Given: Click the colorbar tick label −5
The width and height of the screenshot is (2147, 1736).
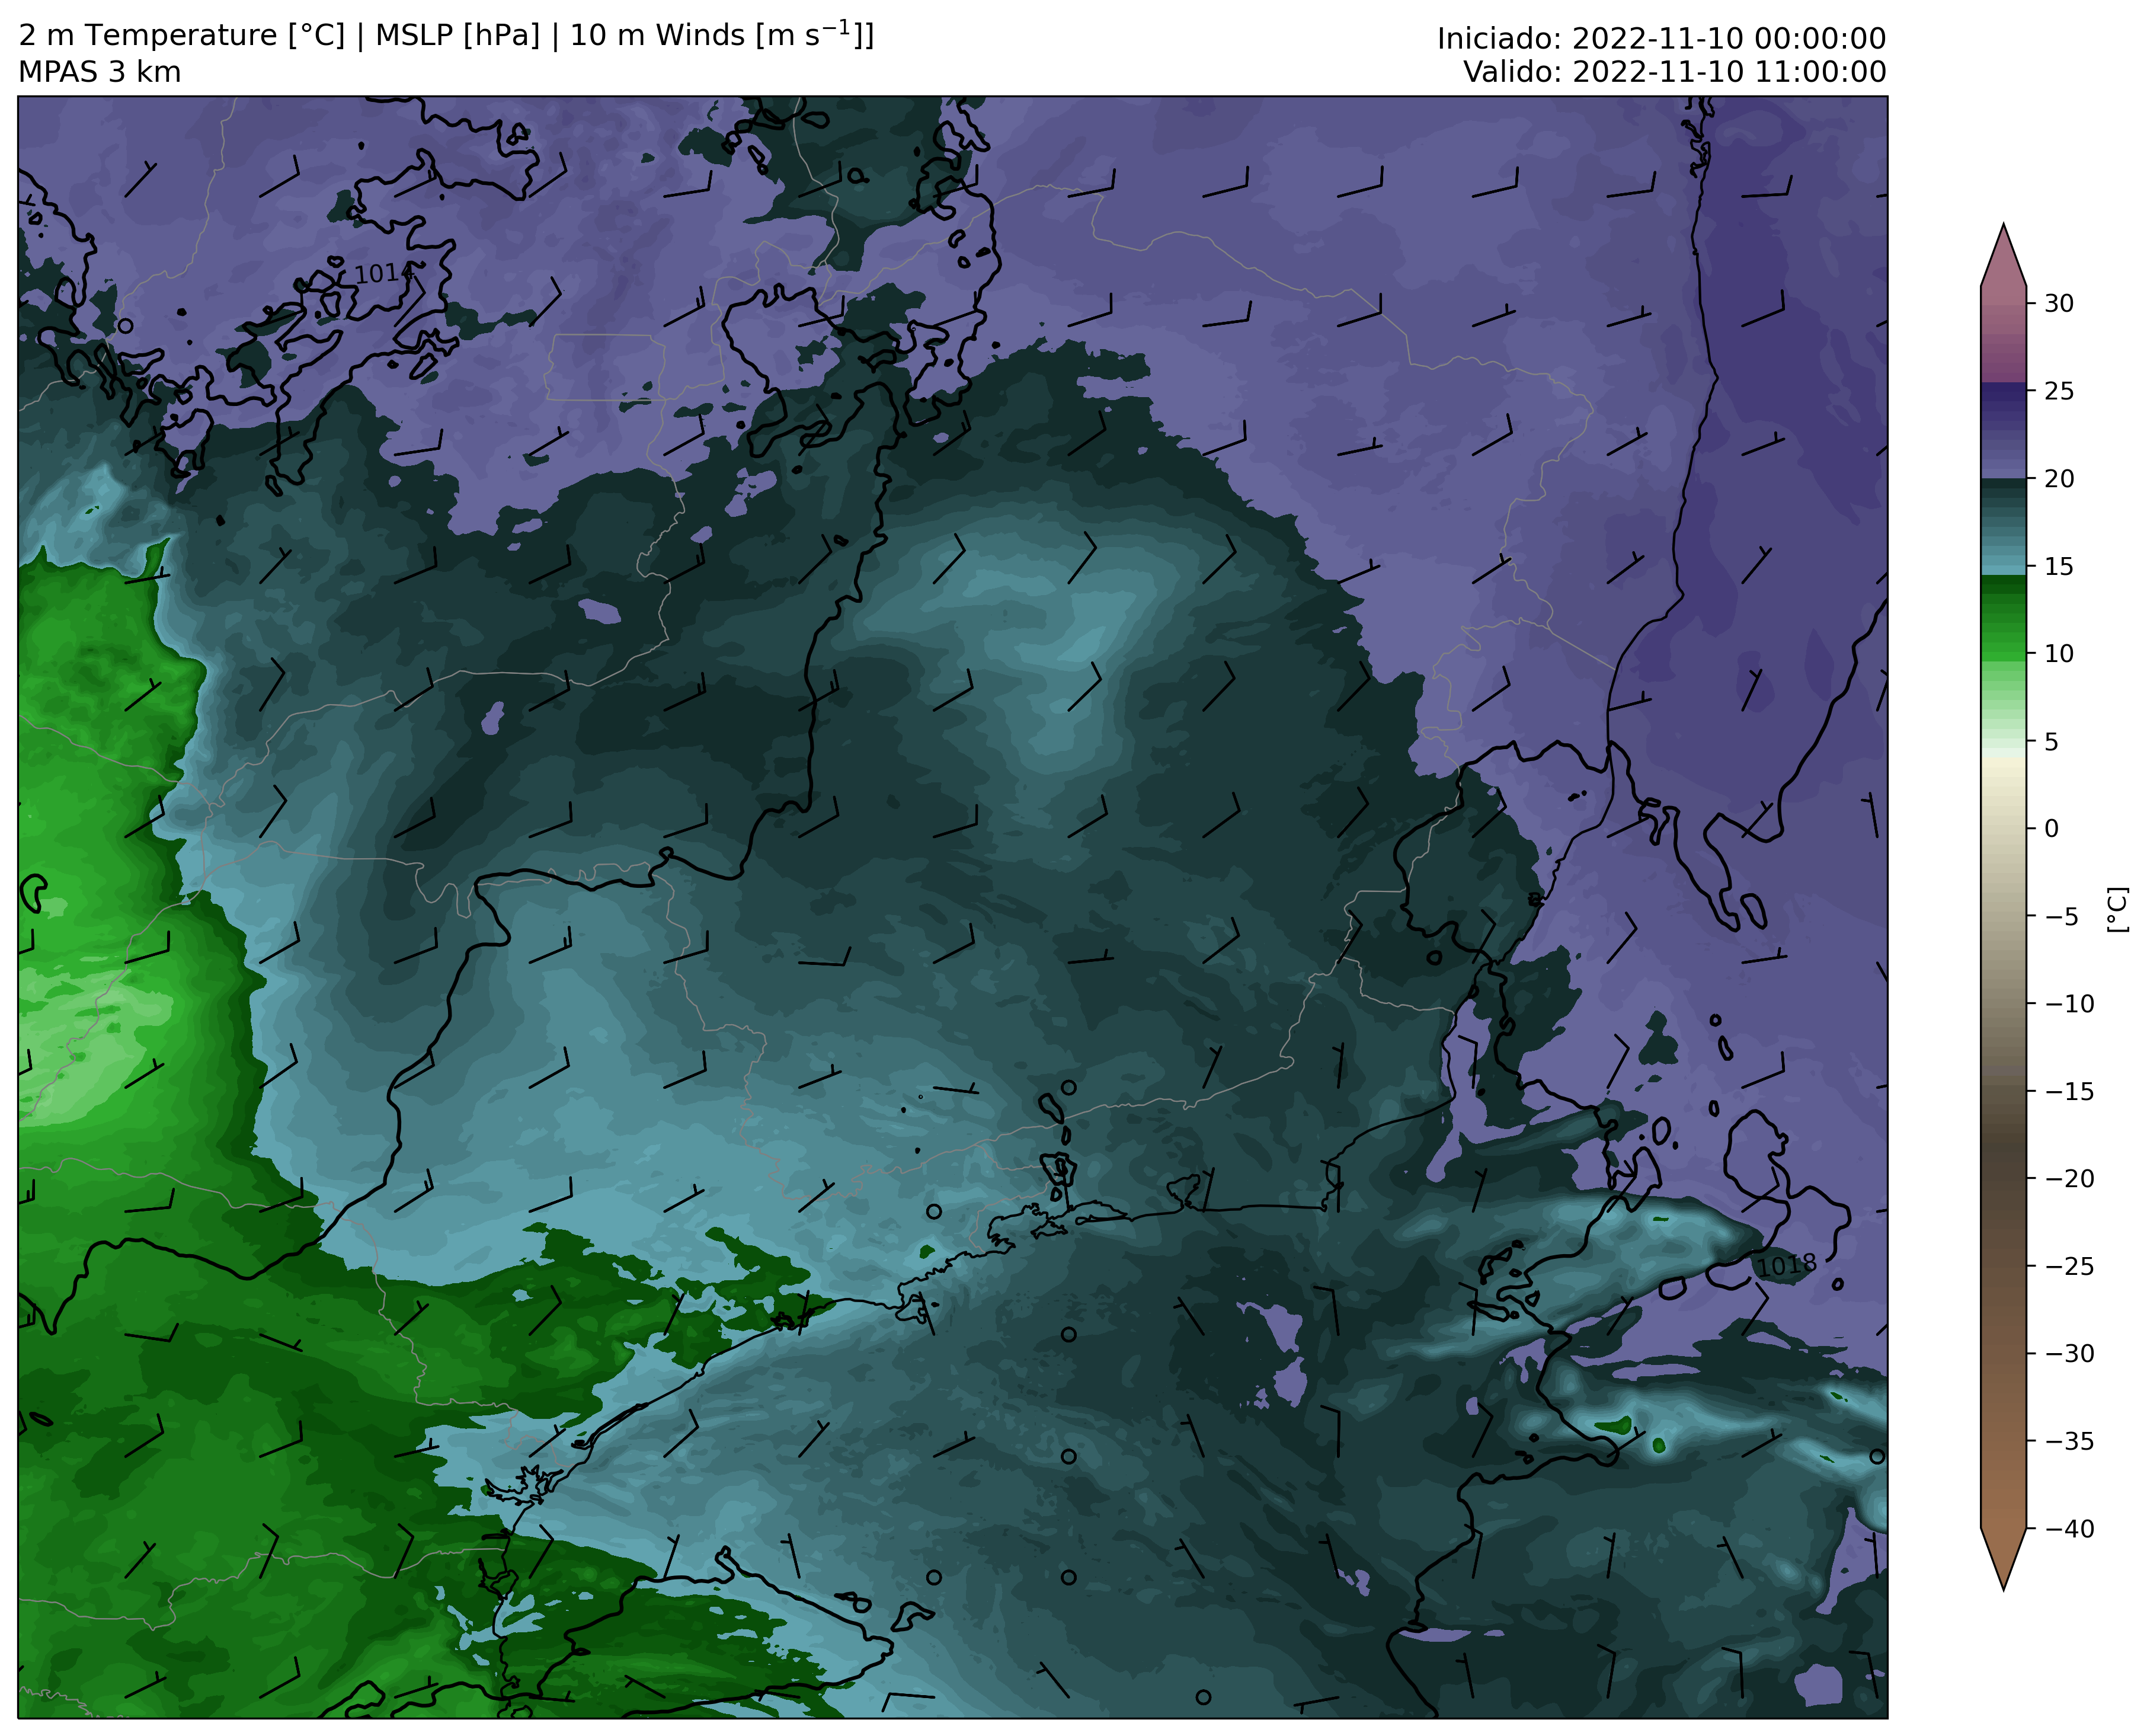Looking at the screenshot, I should coord(2060,916).
